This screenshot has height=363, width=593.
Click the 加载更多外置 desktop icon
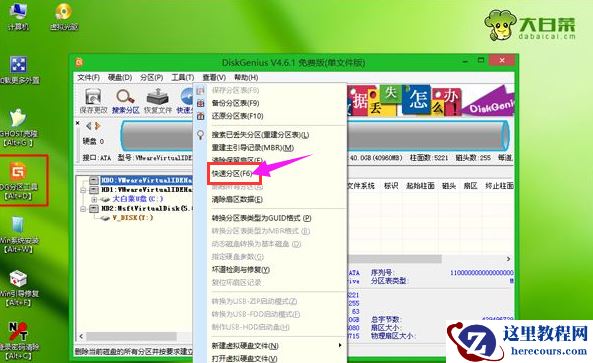pyautogui.click(x=18, y=65)
